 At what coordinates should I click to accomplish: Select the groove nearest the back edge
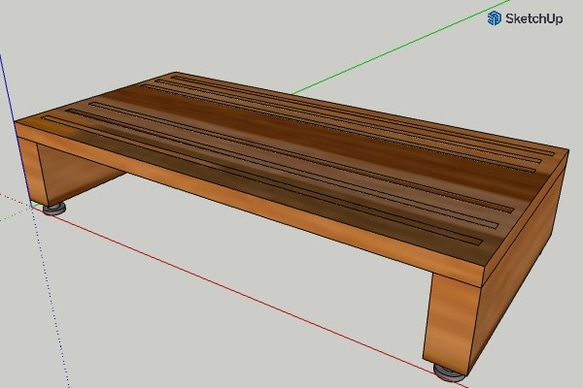click(363, 115)
